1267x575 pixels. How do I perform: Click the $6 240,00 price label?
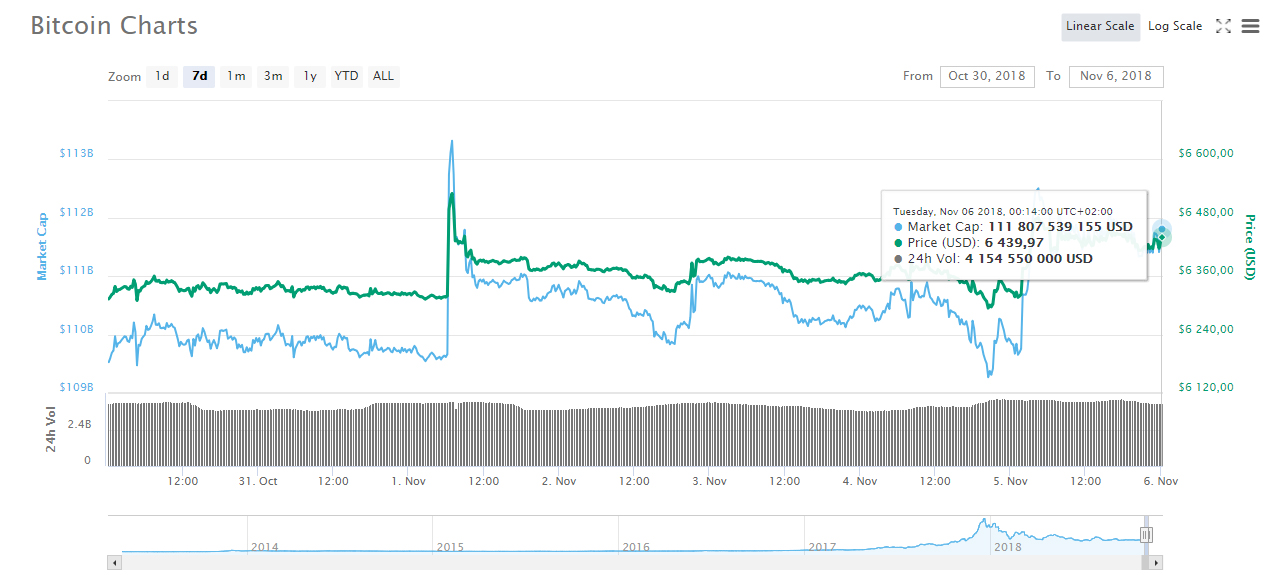1205,329
